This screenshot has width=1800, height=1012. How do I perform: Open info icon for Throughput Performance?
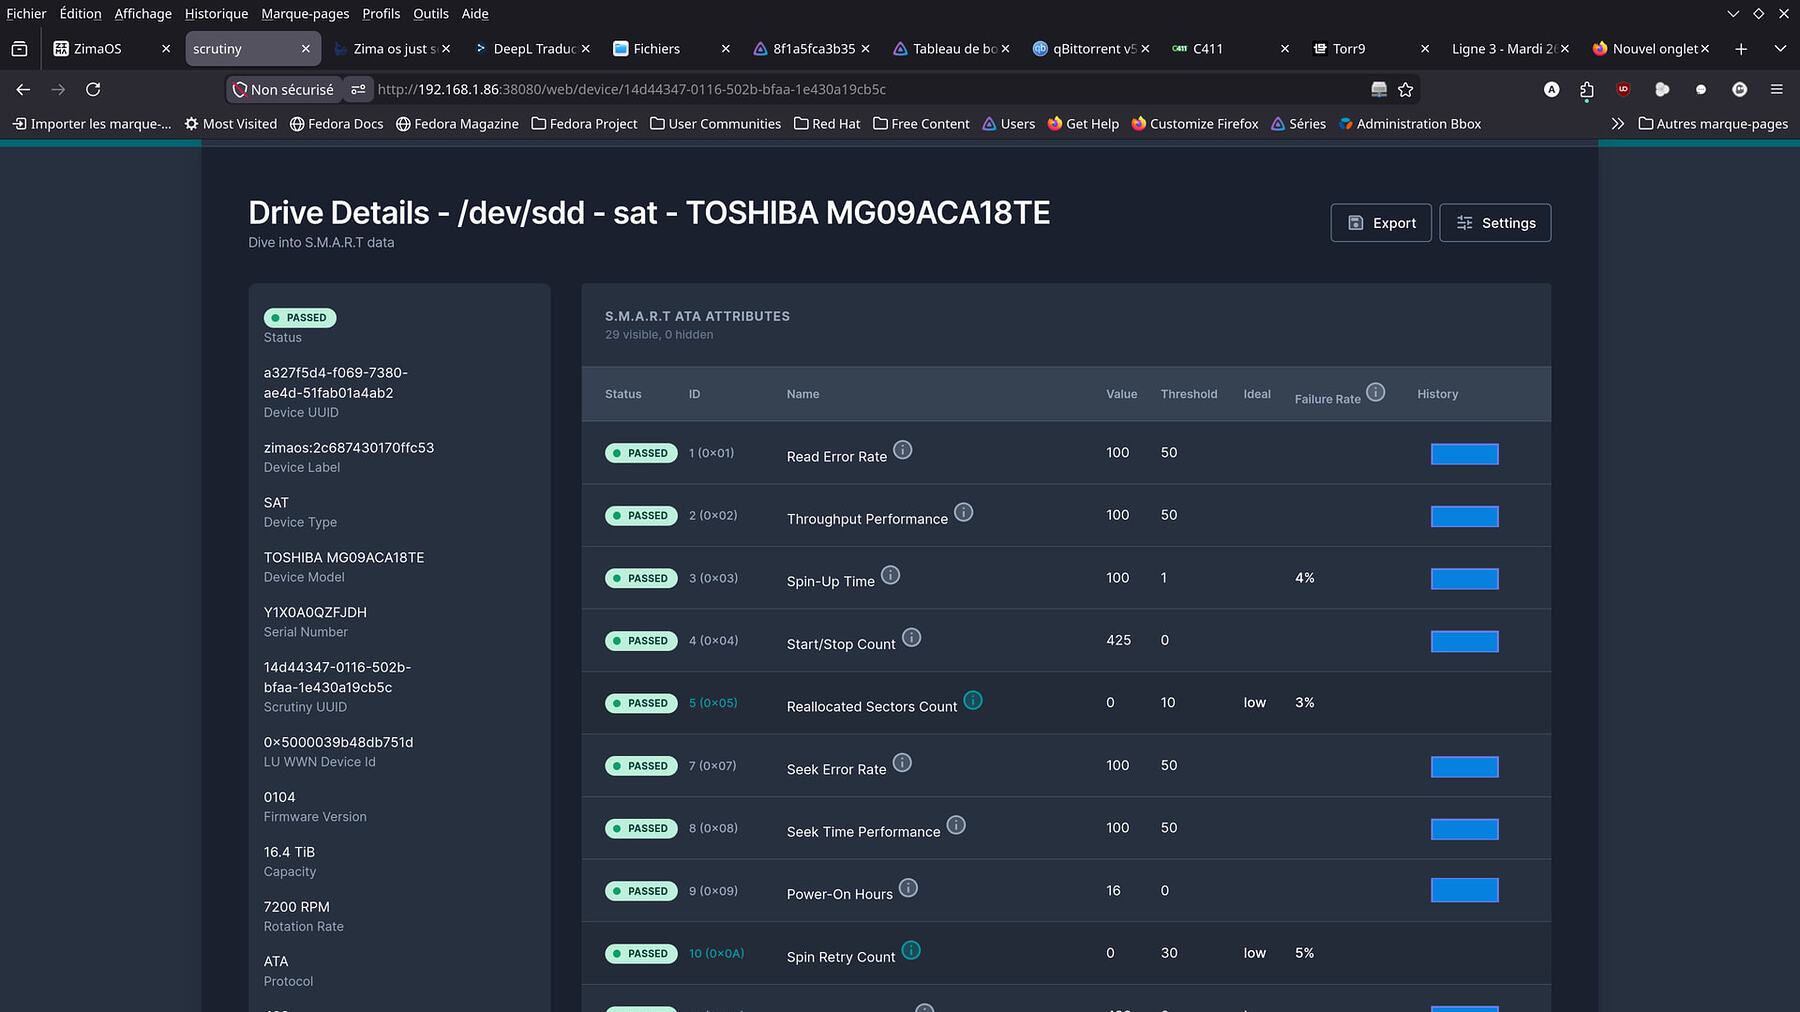point(963,512)
